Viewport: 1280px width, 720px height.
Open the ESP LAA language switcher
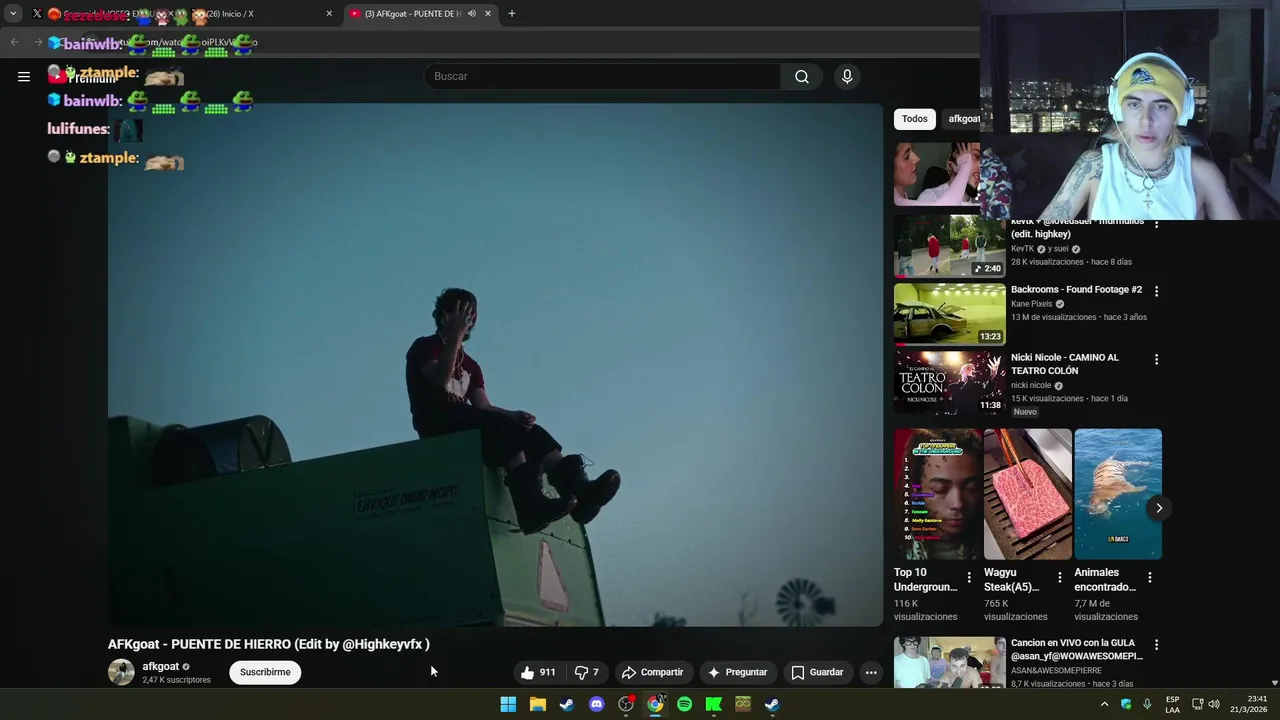[x=1172, y=704]
